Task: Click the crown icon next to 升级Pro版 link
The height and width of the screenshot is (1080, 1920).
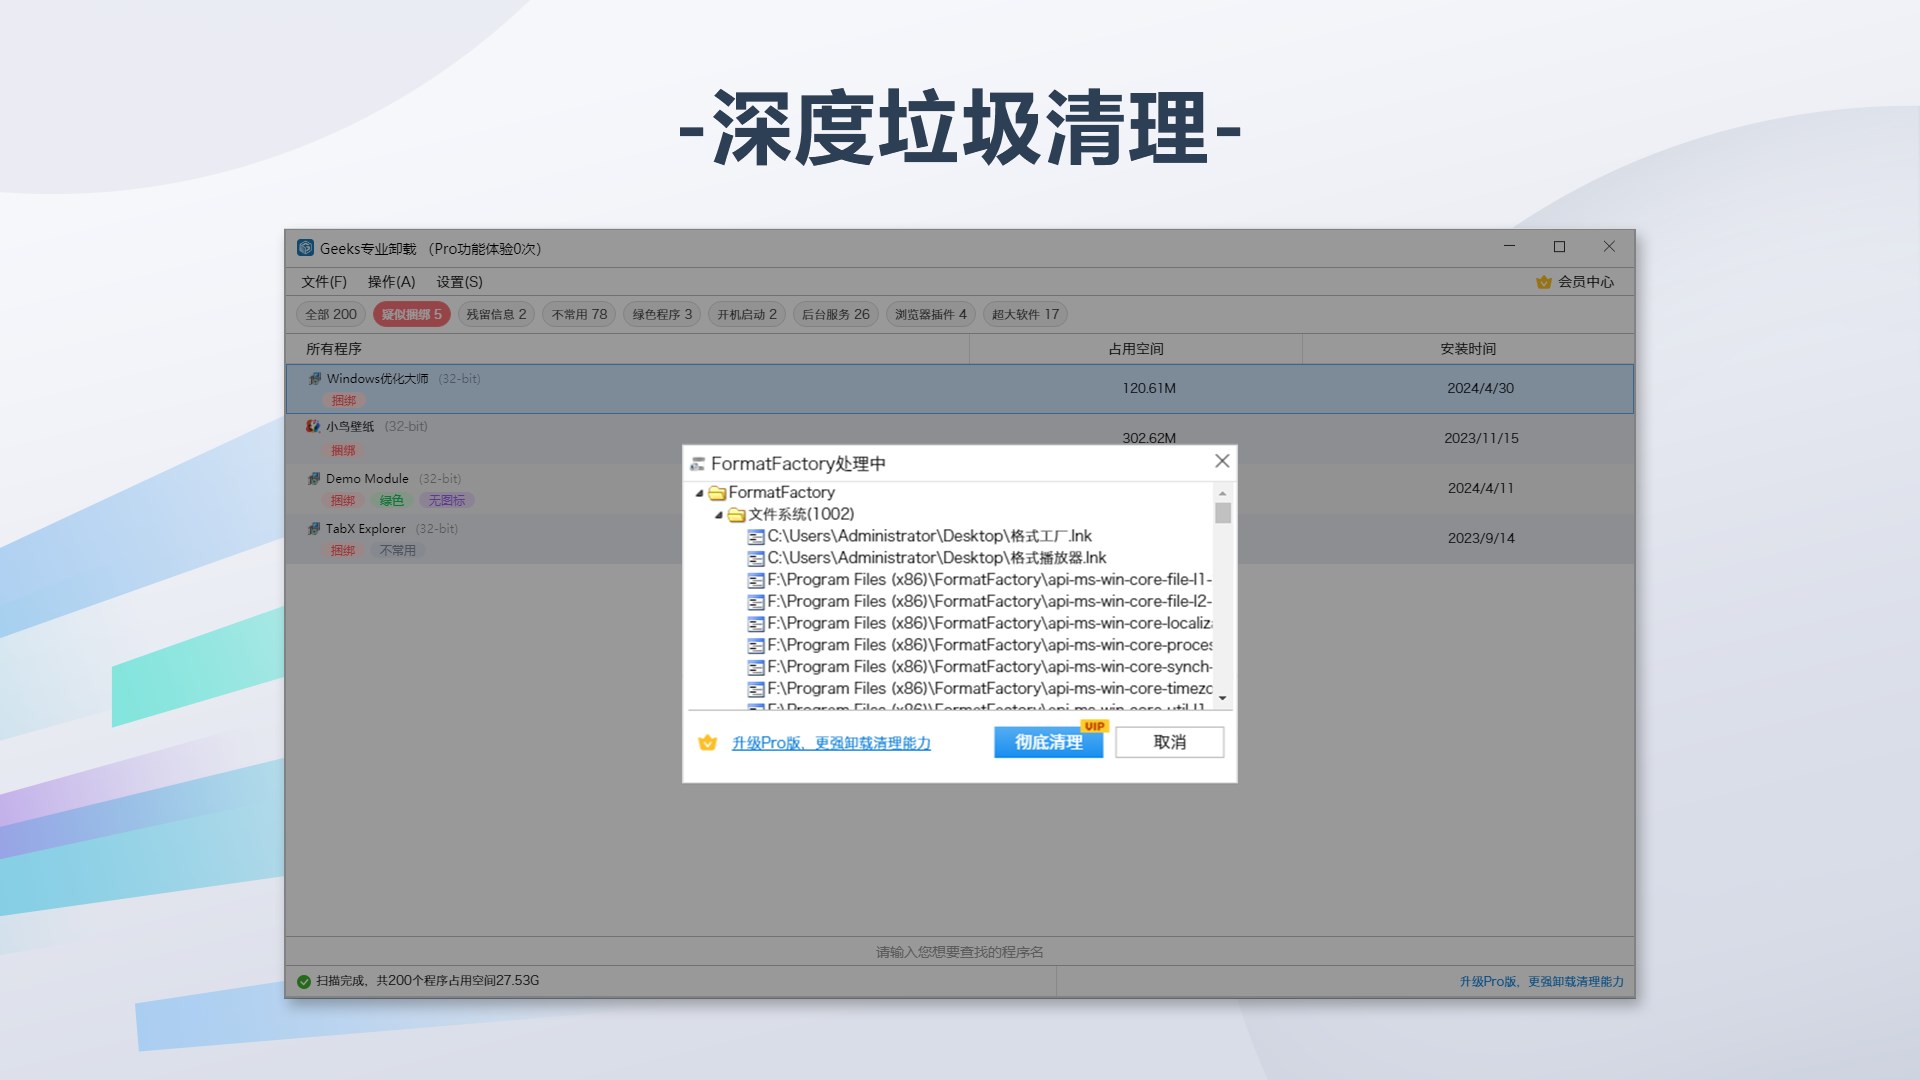Action: 707,742
